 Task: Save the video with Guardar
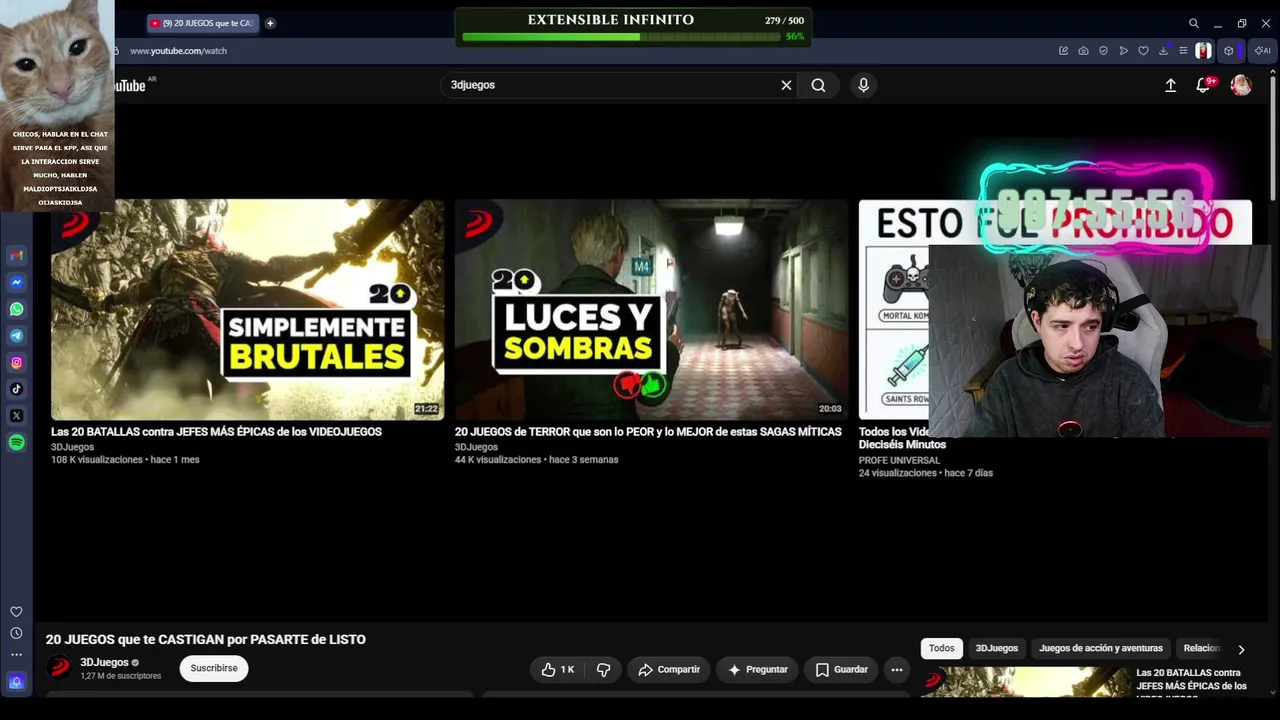click(841, 670)
